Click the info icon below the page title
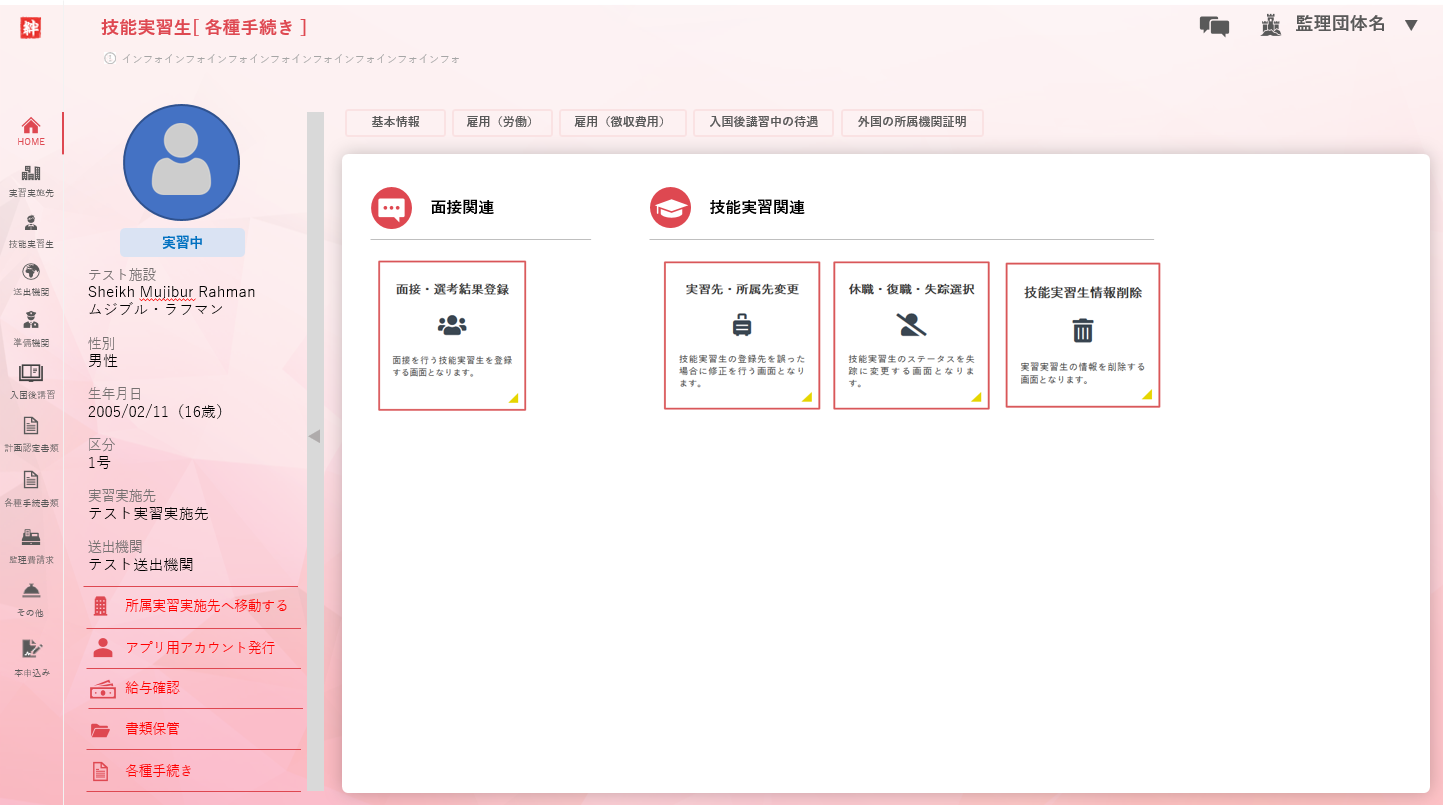The image size is (1443, 805). coord(110,59)
